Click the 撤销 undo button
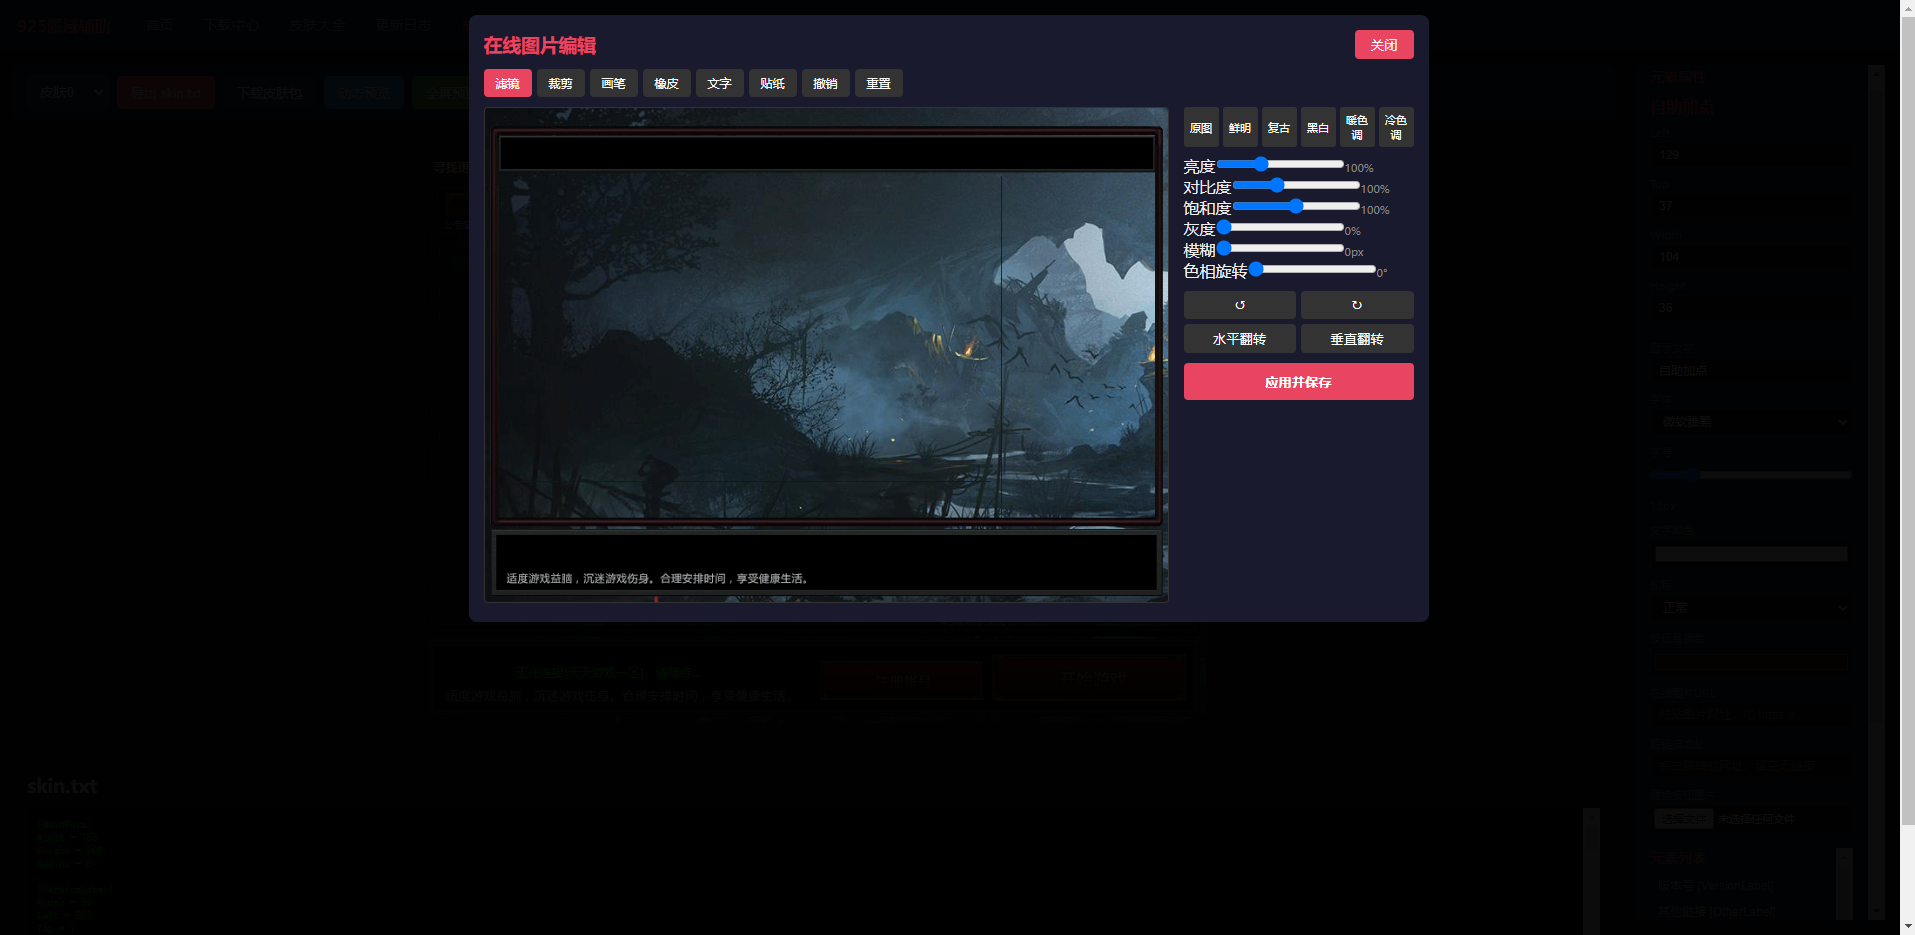Viewport: 1915px width, 935px height. pos(825,83)
